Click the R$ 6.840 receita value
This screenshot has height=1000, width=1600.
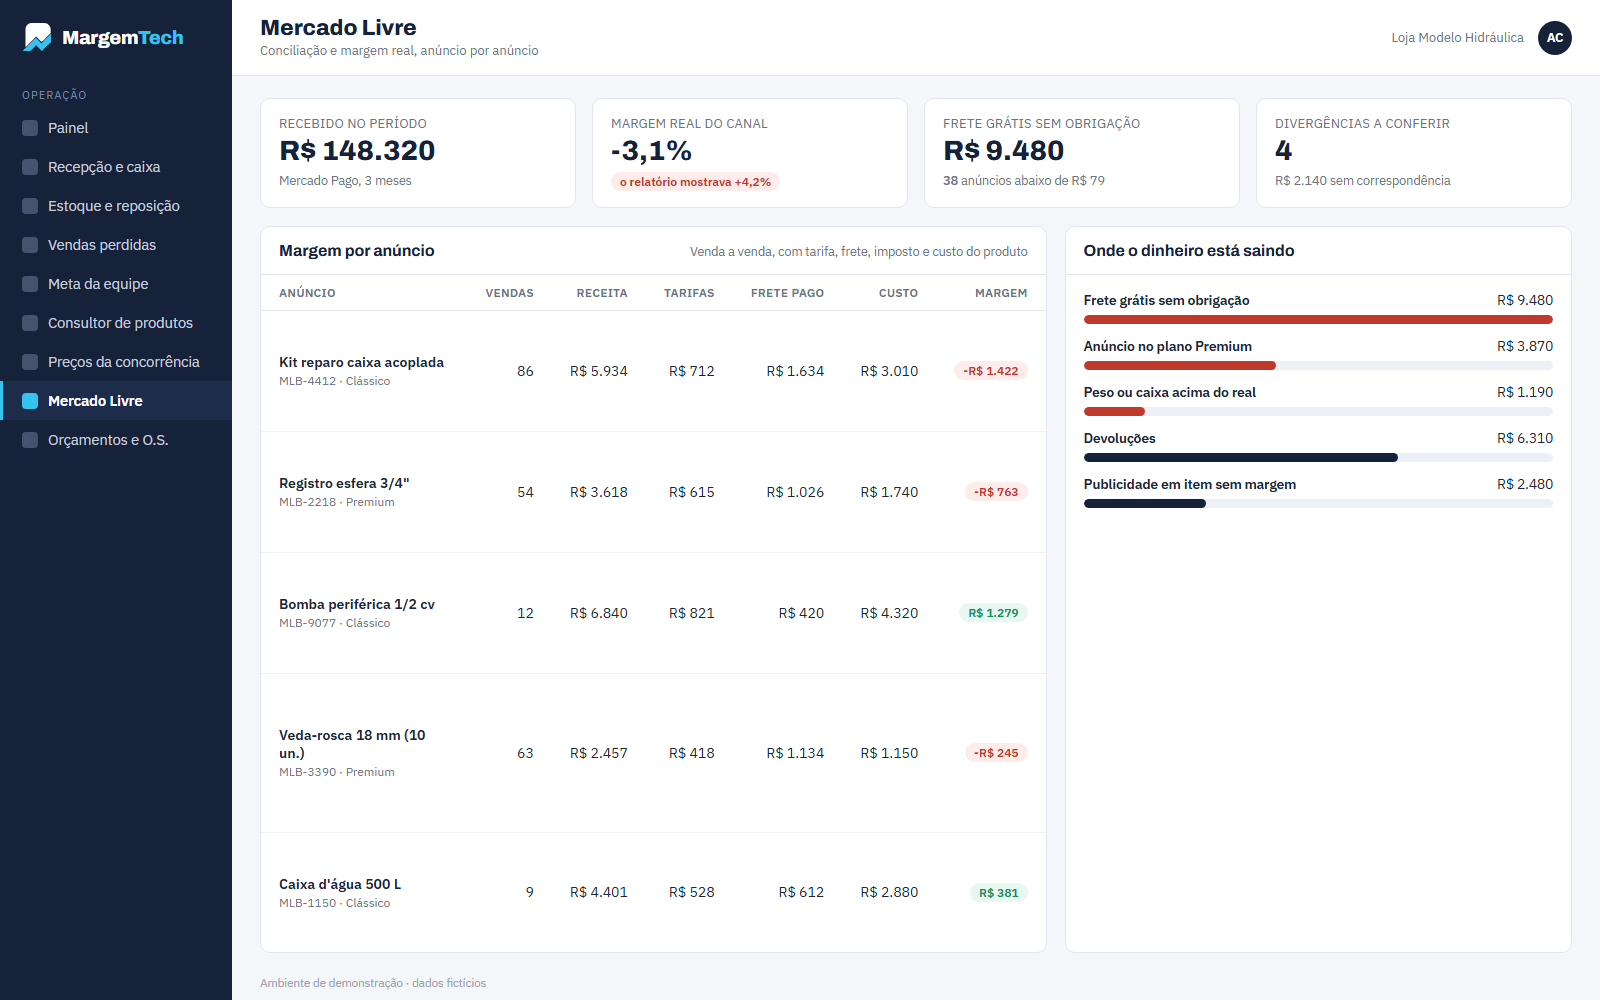pos(599,613)
